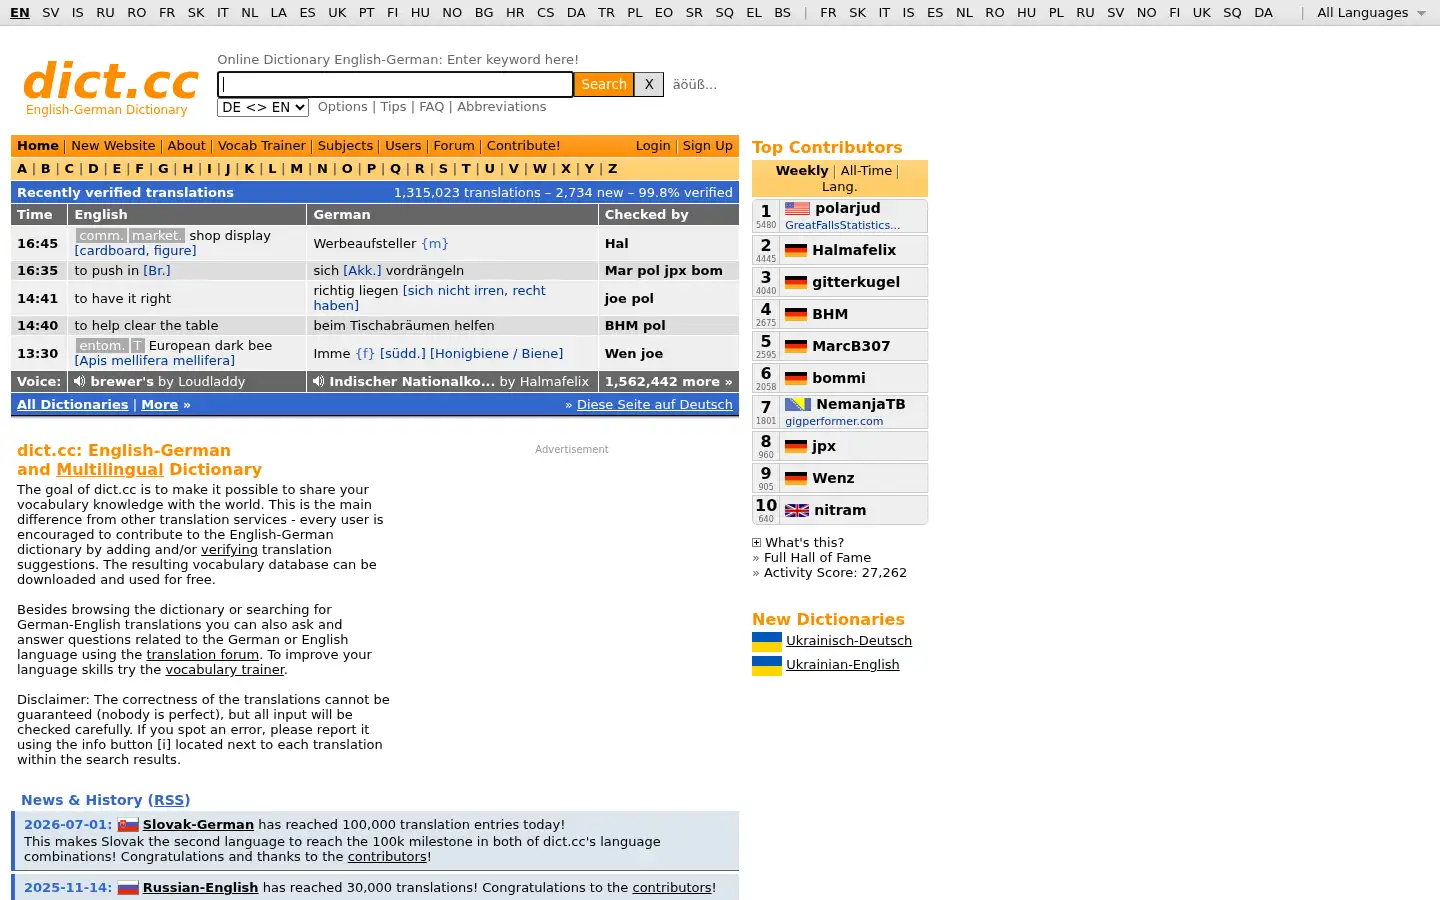Click the Bosnian flag beside NemanjaTB
The height and width of the screenshot is (900, 1440).
pyautogui.click(x=797, y=404)
